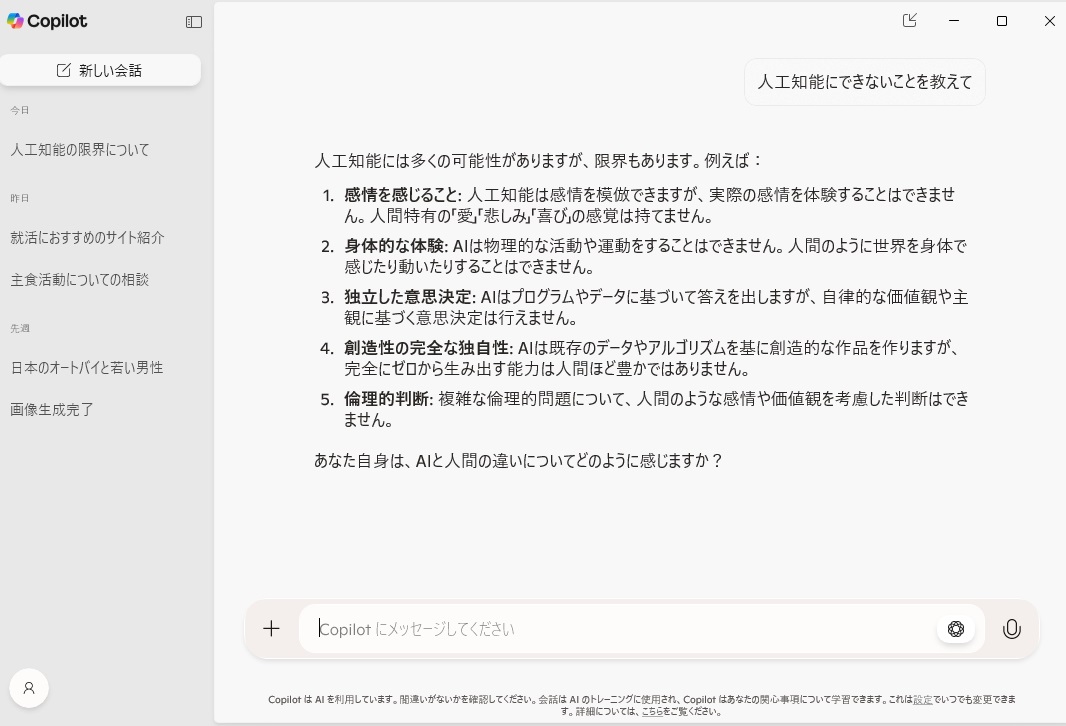Open the 人工知能の限界について conversation
The height and width of the screenshot is (726, 1066).
coord(80,150)
